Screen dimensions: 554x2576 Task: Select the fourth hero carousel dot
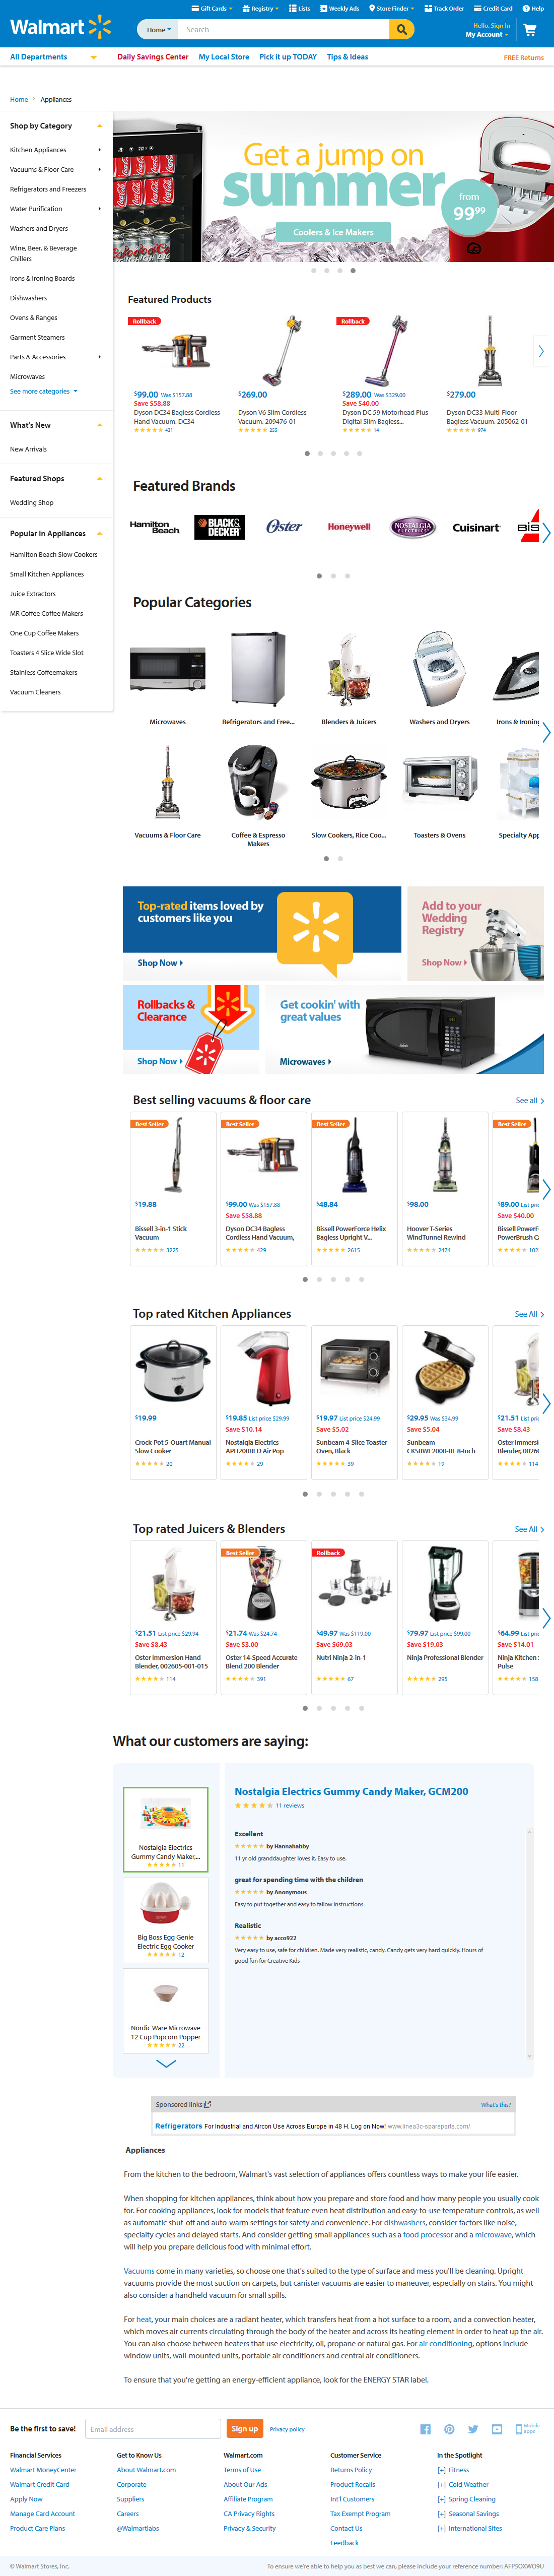tap(353, 270)
